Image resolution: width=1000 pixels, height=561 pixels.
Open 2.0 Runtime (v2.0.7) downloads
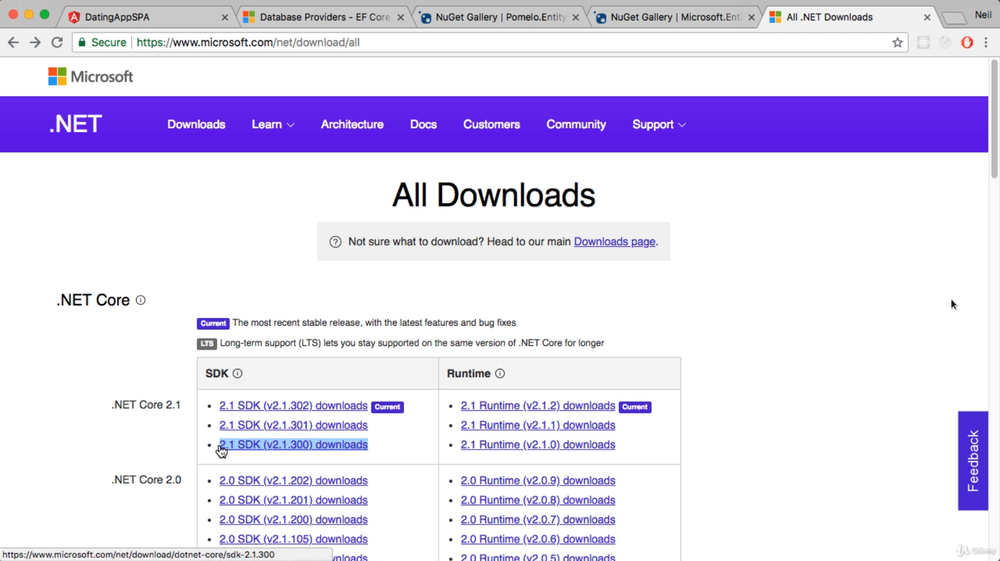click(x=538, y=520)
